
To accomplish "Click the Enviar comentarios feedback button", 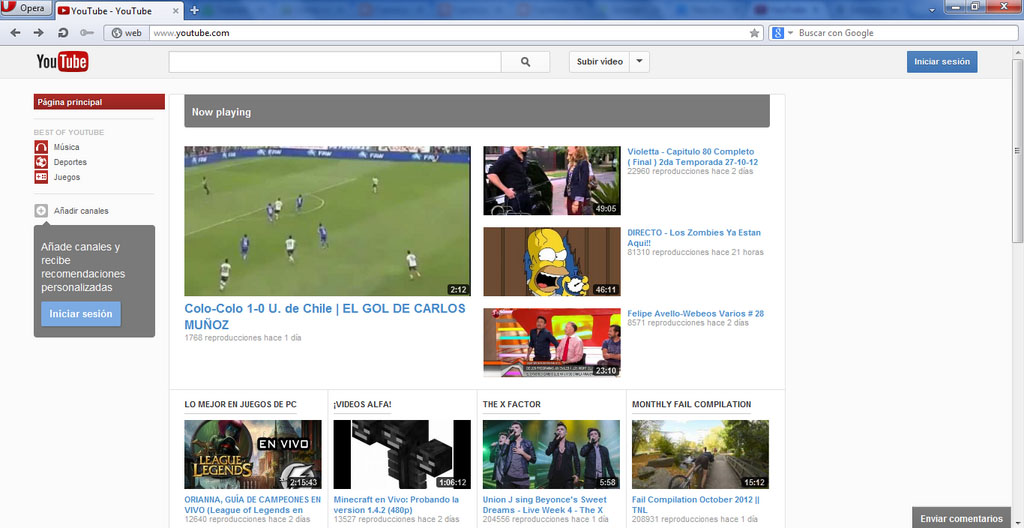I will click(961, 518).
